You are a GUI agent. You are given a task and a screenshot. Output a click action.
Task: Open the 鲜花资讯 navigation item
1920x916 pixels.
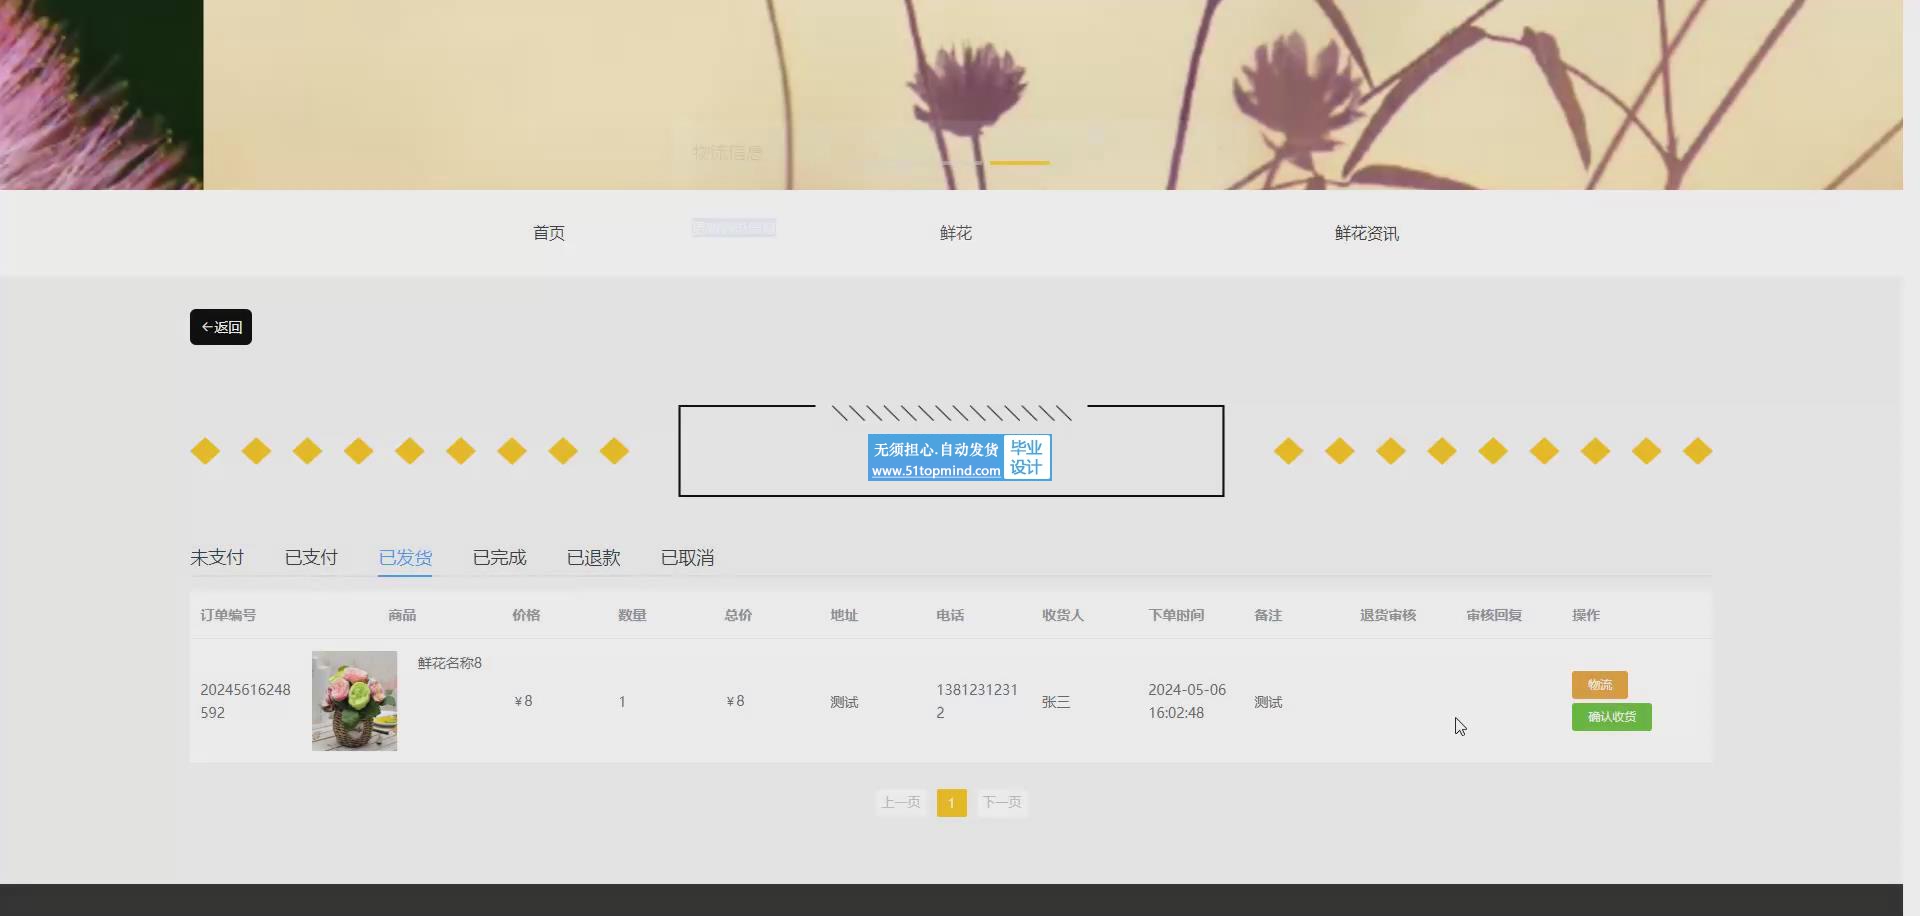click(x=1367, y=233)
